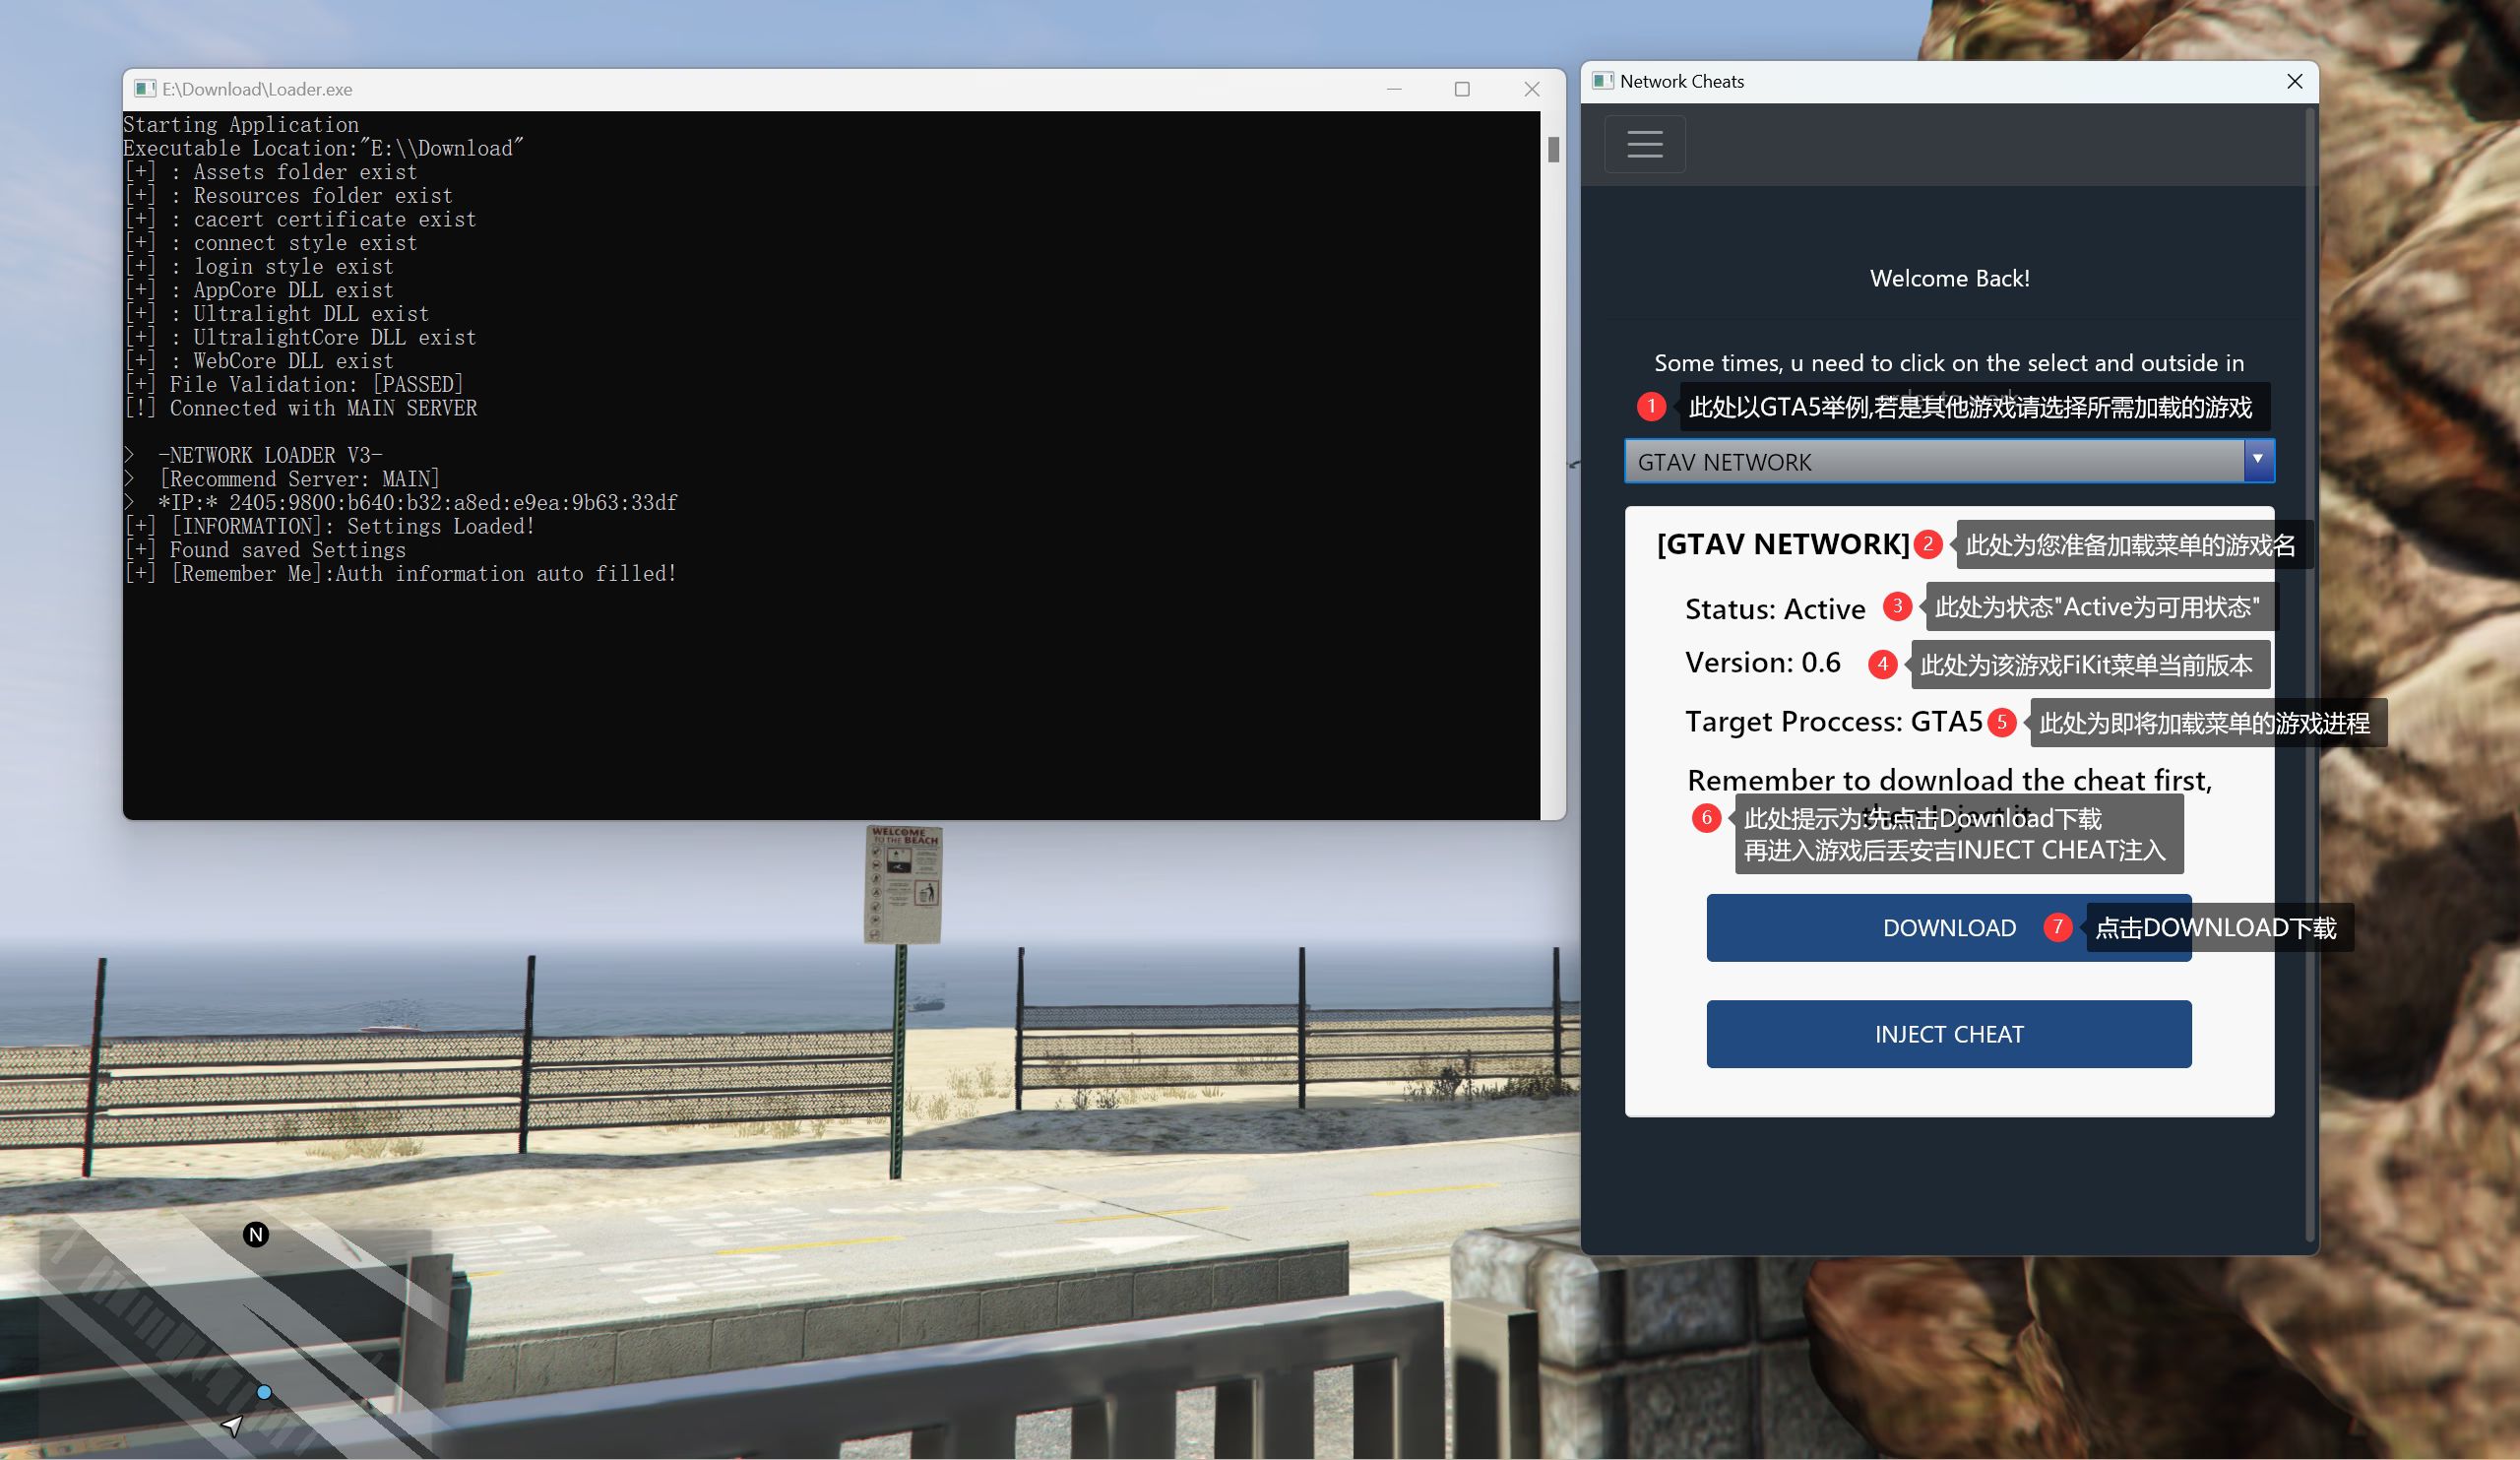This screenshot has width=2520, height=1460.
Task: Click the red number 4 marker beside Version
Action: [x=1882, y=664]
